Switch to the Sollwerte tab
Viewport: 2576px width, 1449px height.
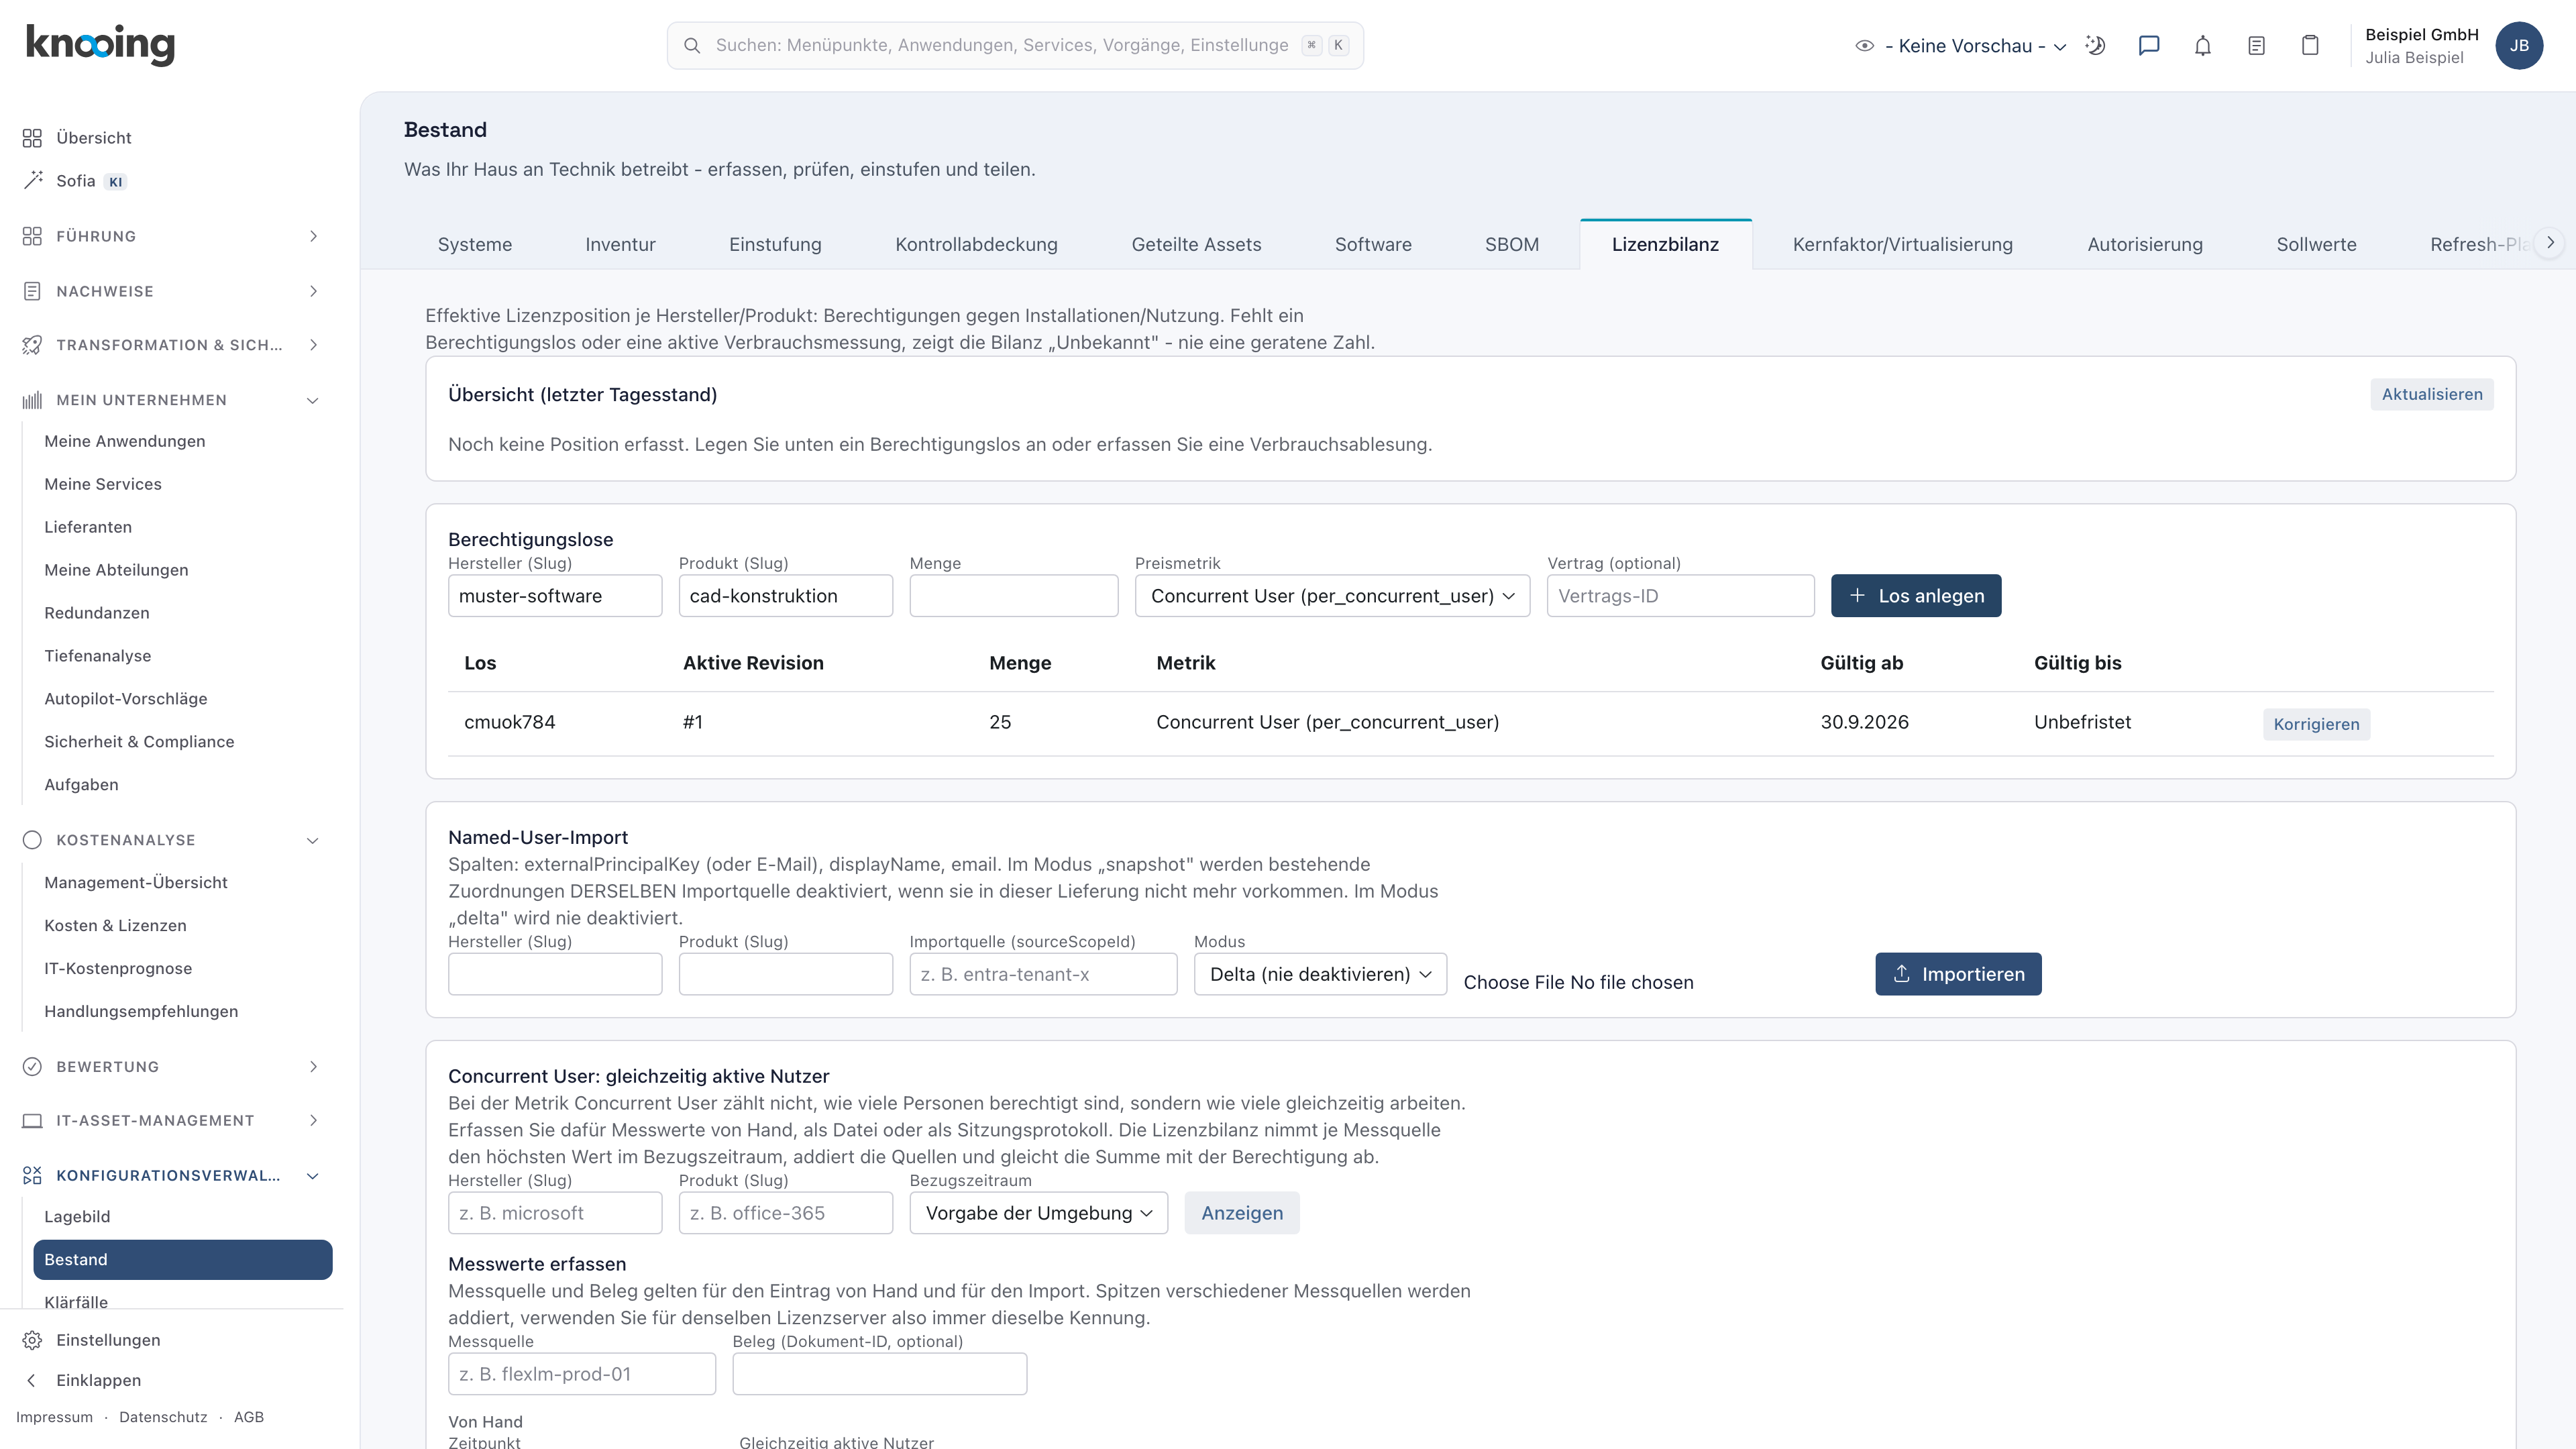click(2316, 244)
